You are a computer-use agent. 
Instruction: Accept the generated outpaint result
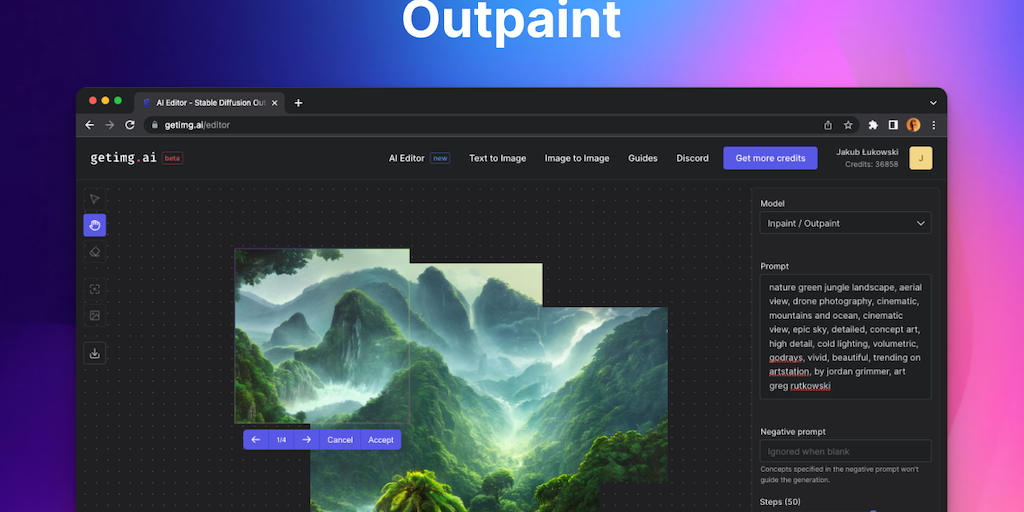pos(381,440)
